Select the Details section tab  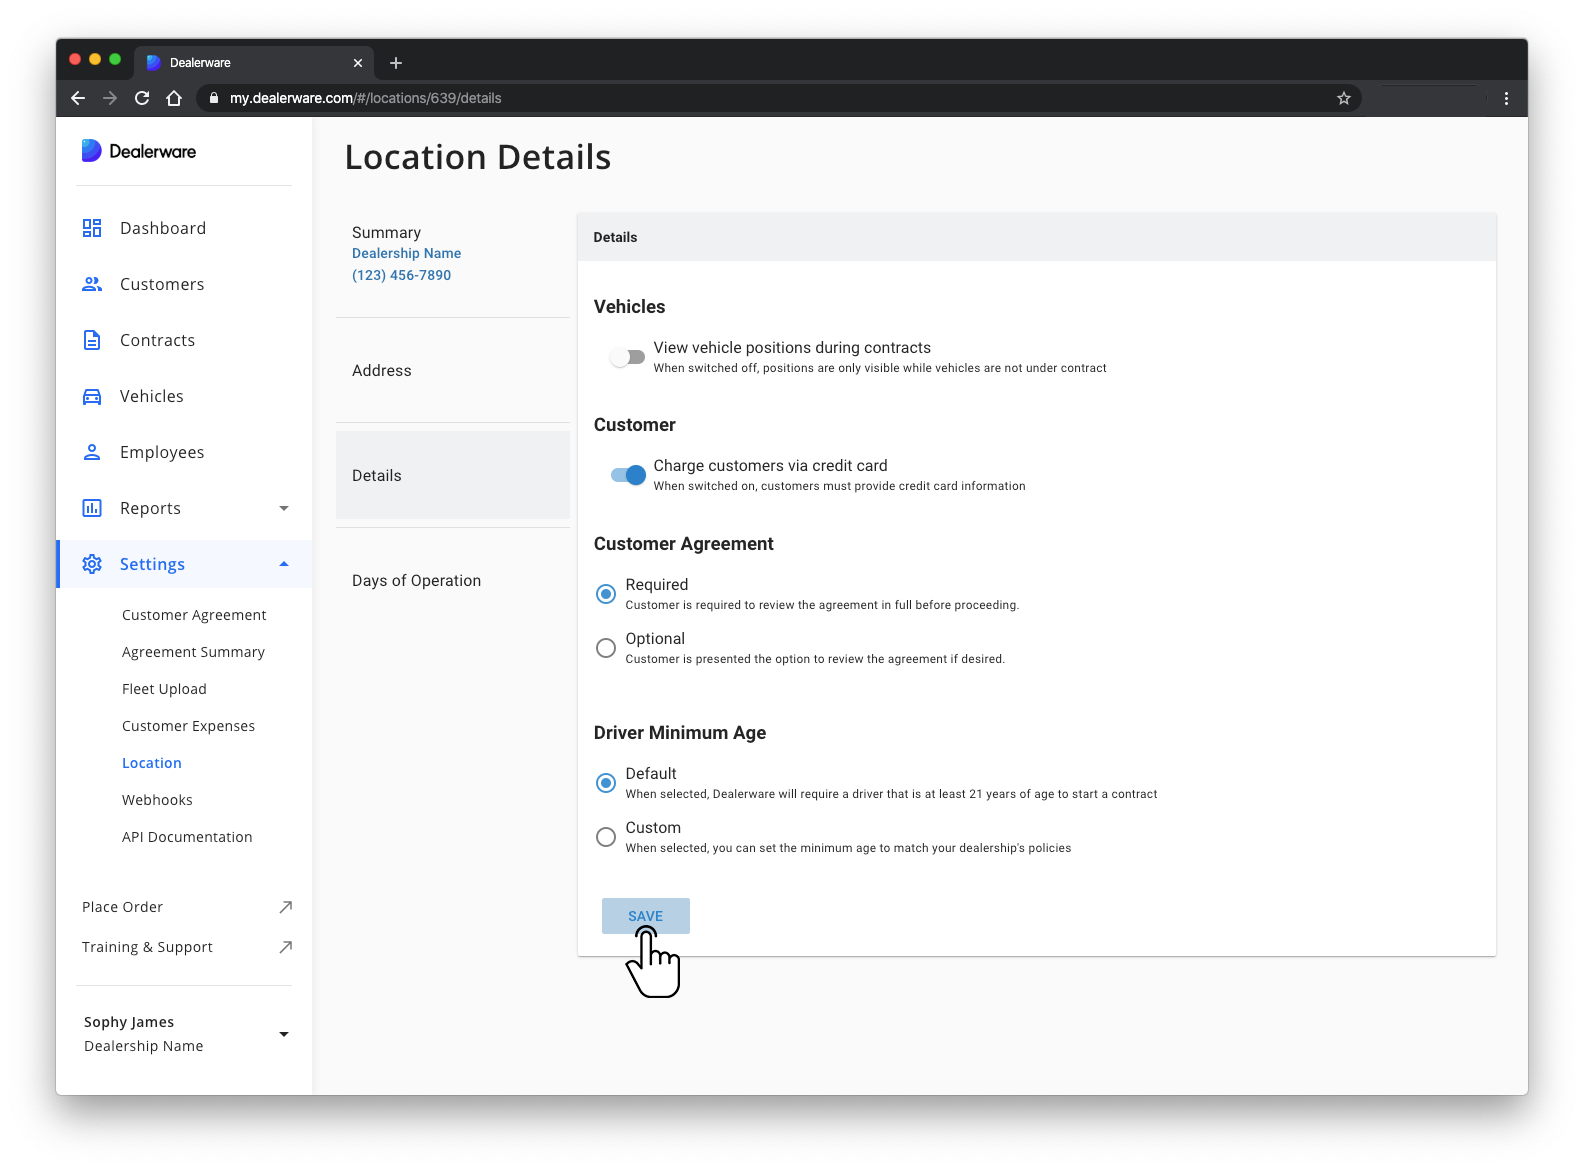coord(453,475)
